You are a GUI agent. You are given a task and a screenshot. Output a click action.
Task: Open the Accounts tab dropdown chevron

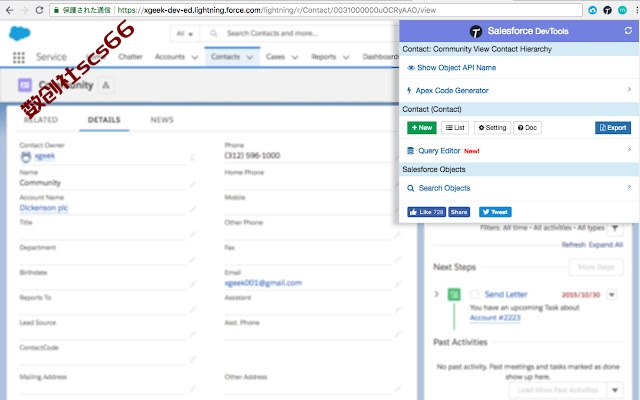195,57
